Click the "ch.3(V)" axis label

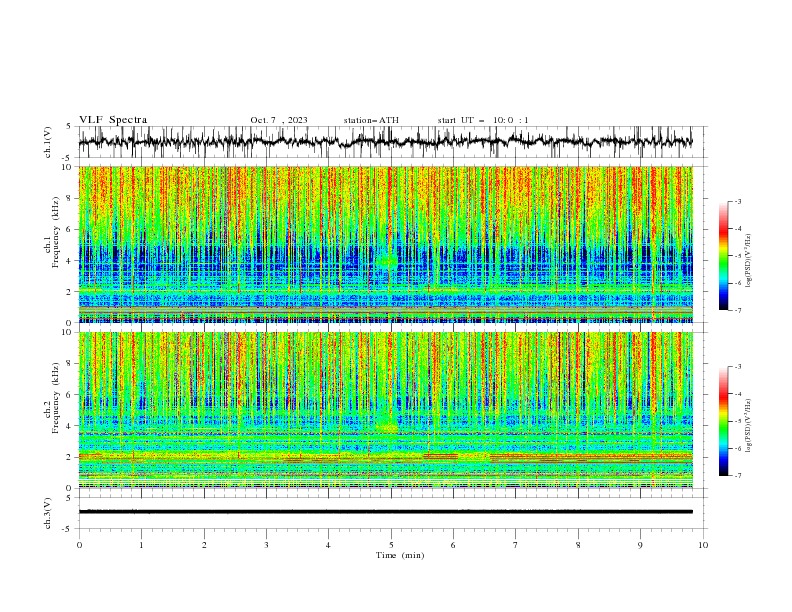coord(48,513)
